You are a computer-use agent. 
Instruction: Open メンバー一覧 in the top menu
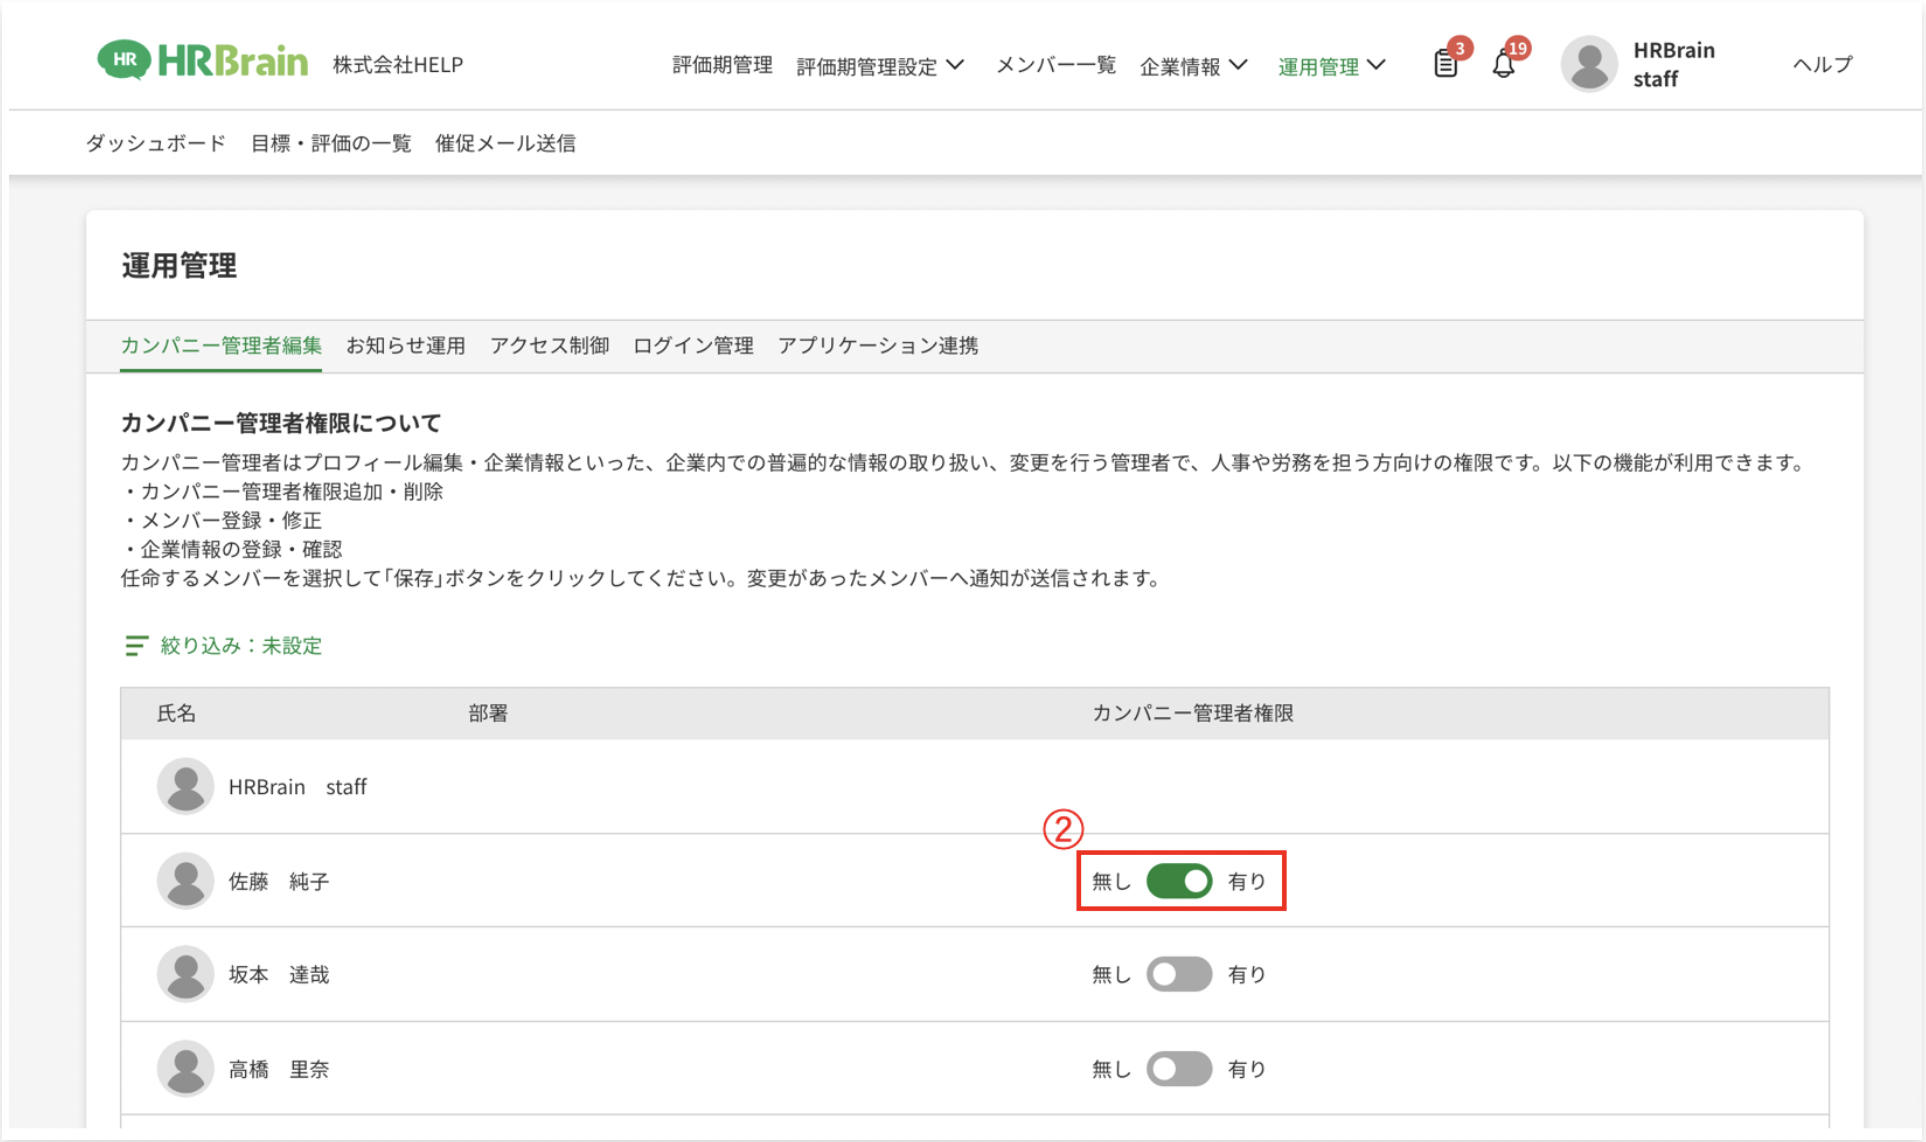coord(1056,65)
